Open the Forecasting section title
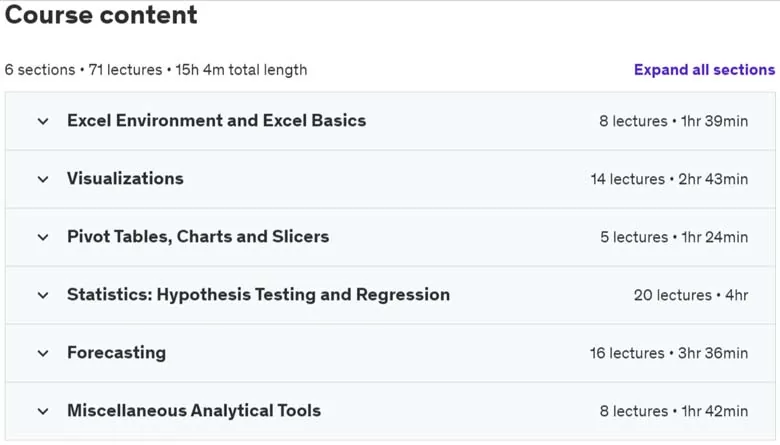The image size is (780, 445). [116, 353]
